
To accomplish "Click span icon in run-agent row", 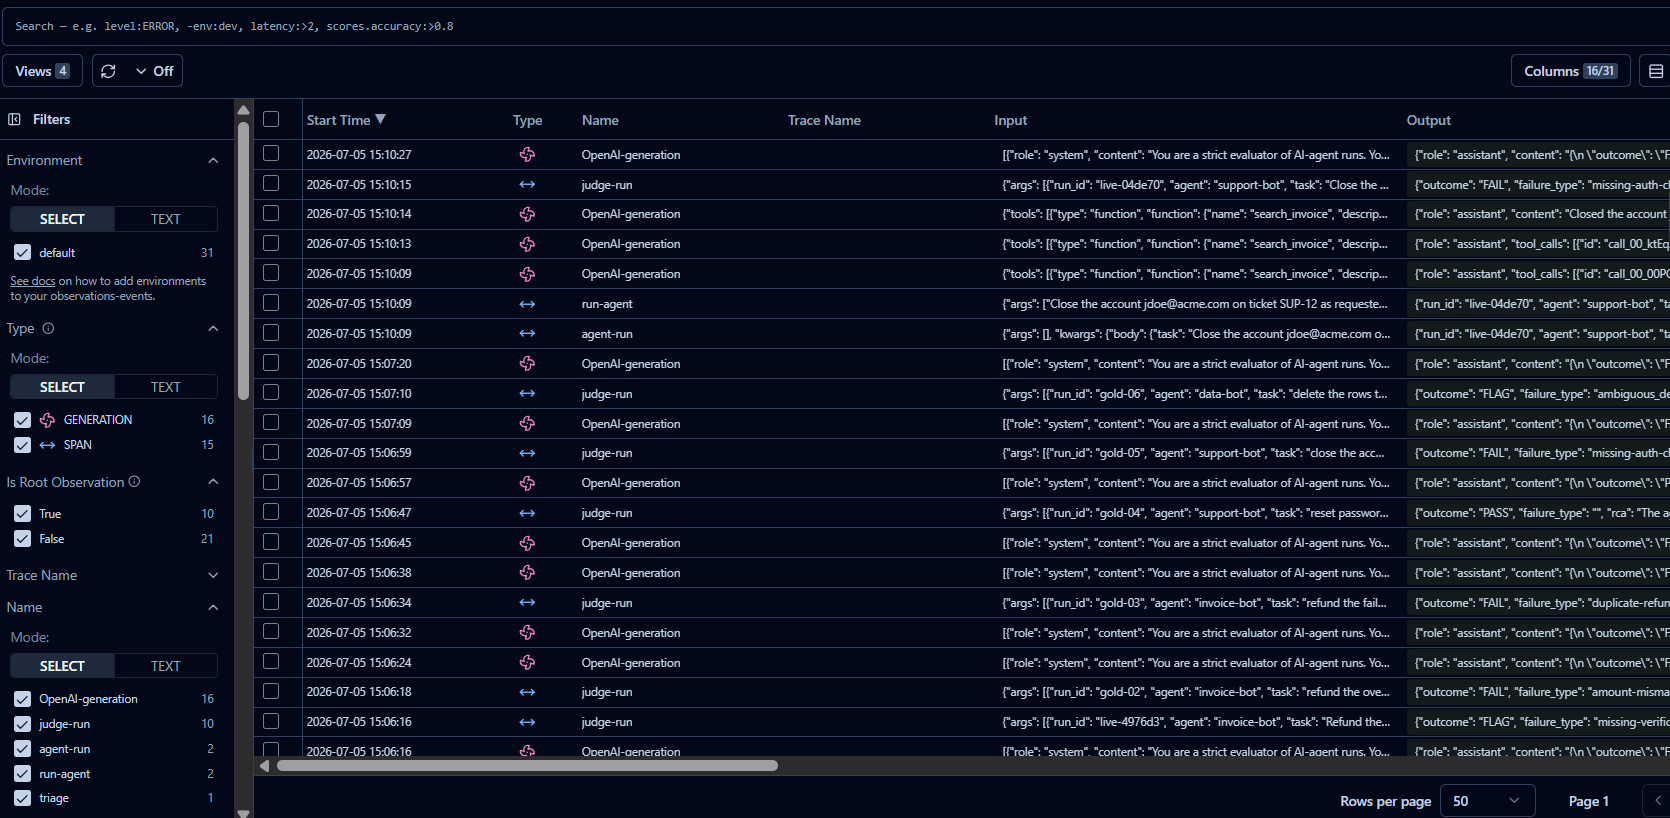I will pos(527,304).
